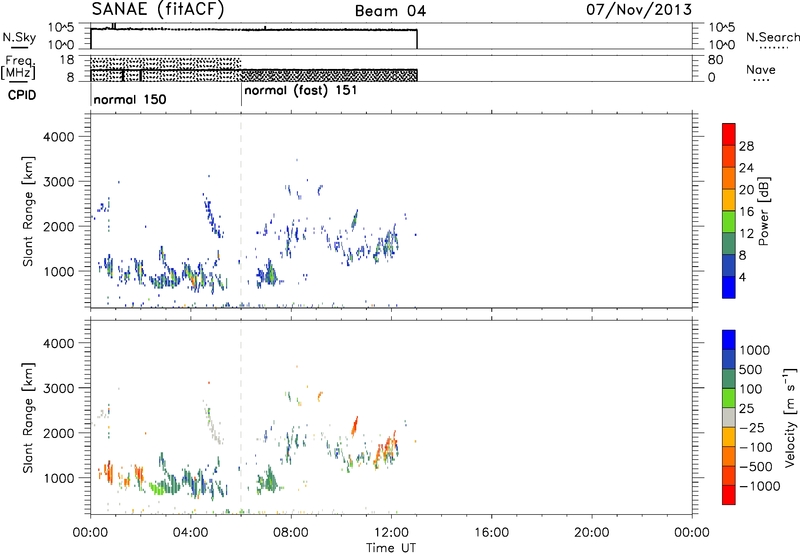Click the 3000 tick on velocity panel axis
This screenshot has width=800, height=554.
(58, 388)
